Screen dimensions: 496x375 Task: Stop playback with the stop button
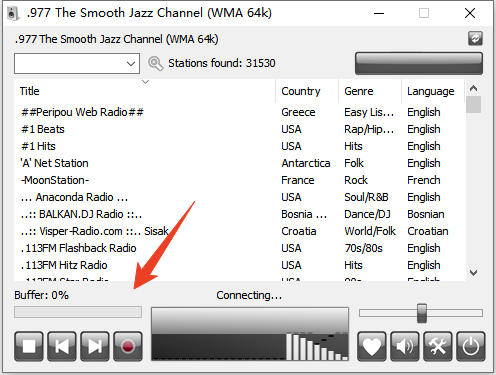tap(29, 346)
